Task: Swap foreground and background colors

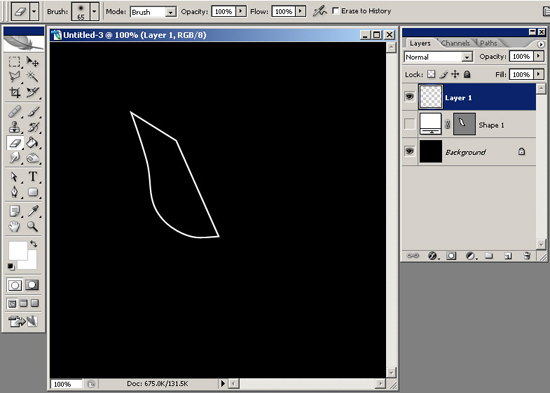Action: pyautogui.click(x=33, y=243)
